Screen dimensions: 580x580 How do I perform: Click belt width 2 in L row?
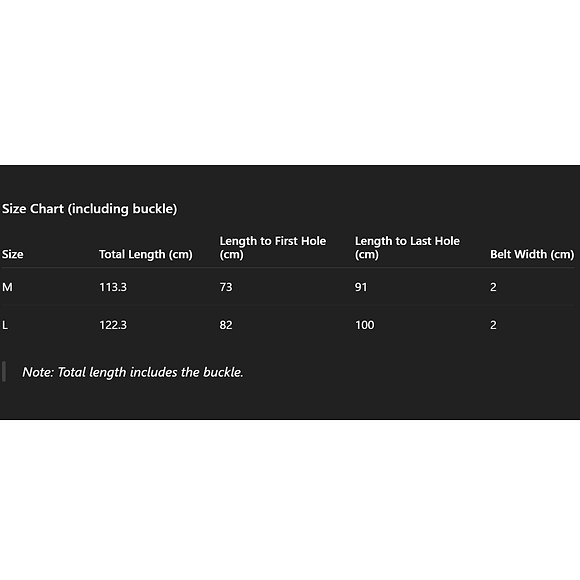493,325
